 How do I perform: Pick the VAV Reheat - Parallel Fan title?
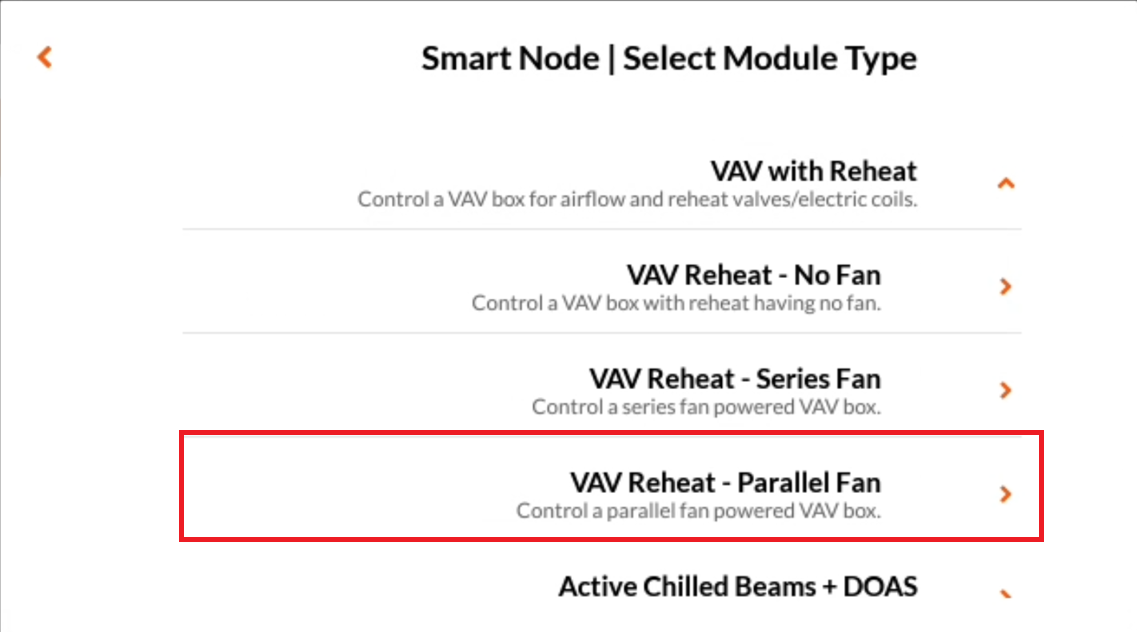coord(725,483)
